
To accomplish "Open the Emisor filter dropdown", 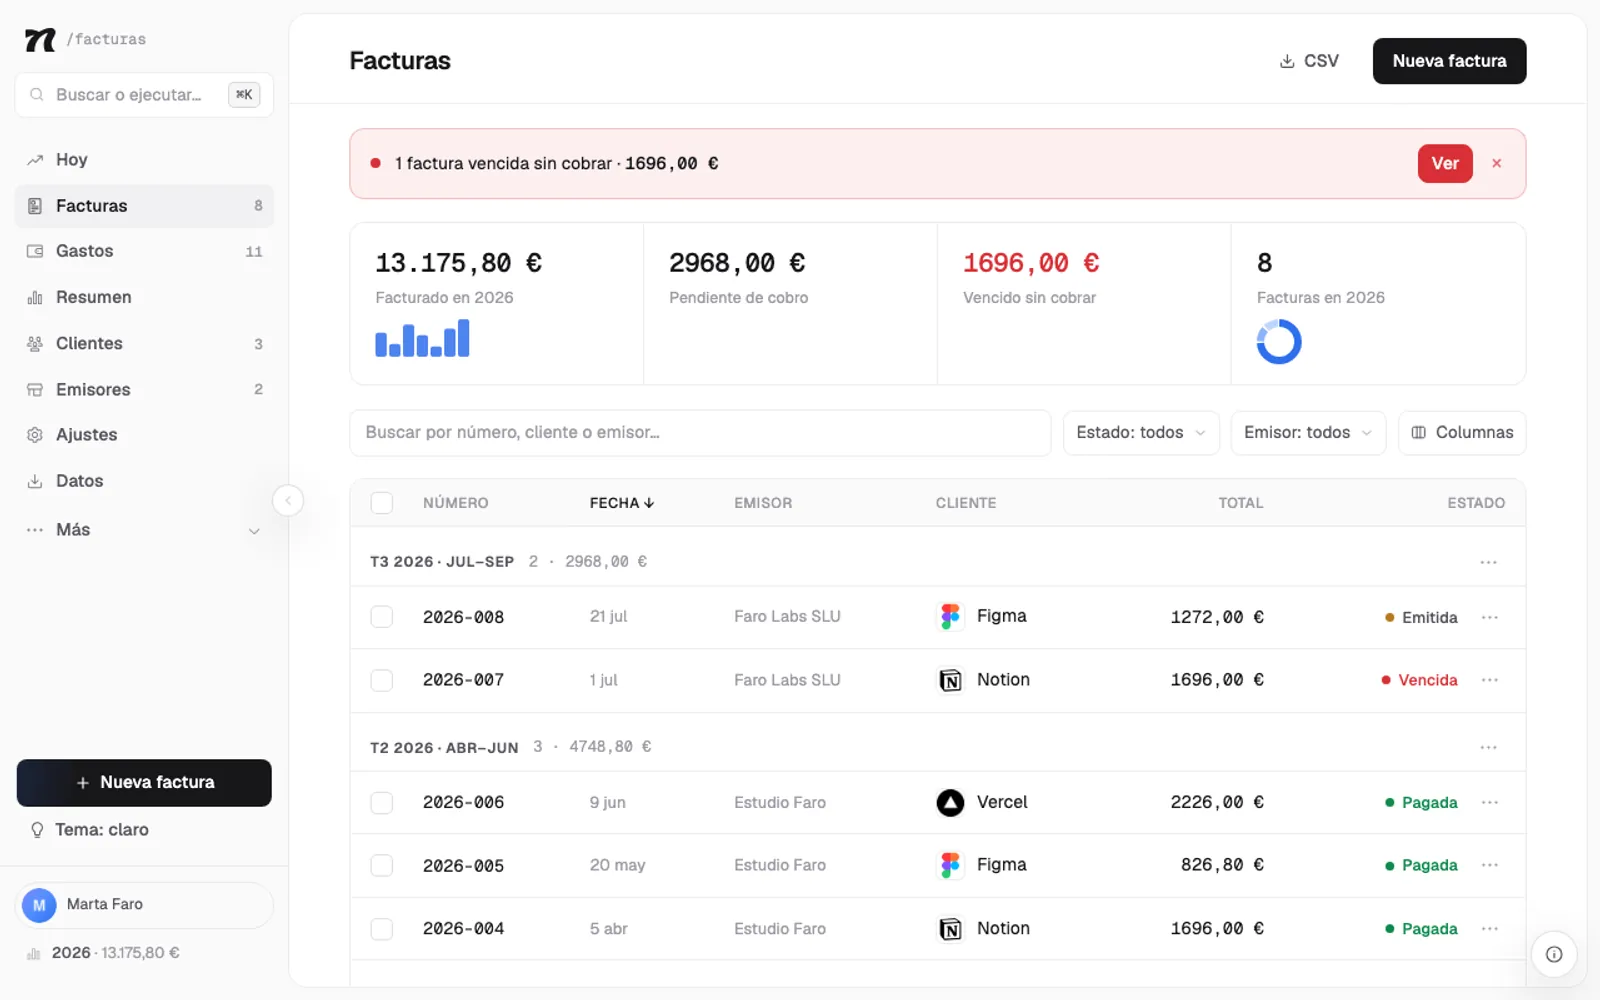I will click(x=1308, y=433).
